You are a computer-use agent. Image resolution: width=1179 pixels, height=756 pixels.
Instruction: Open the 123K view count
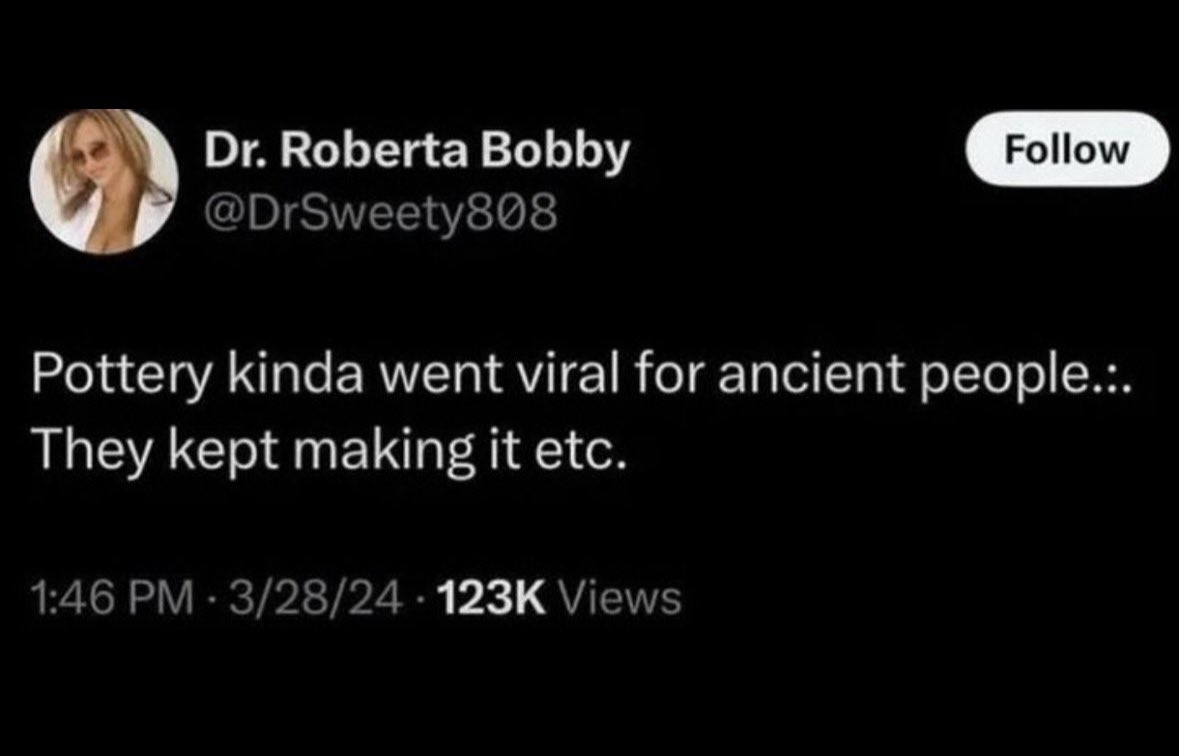(490, 600)
